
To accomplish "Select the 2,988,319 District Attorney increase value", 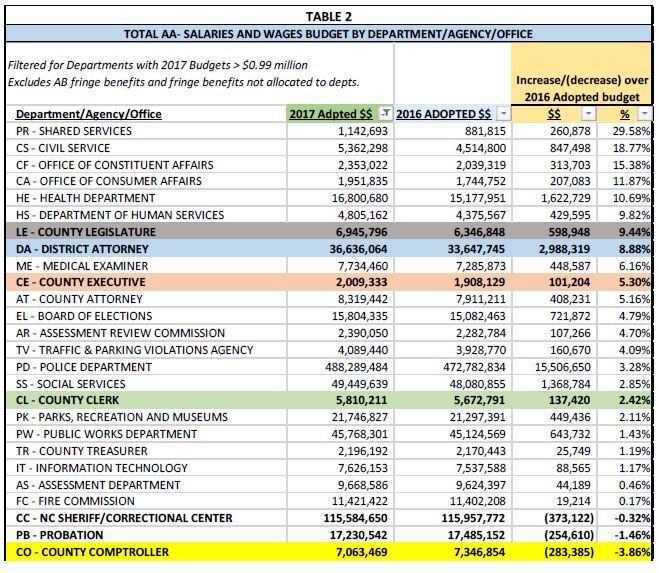I will coord(564,249).
